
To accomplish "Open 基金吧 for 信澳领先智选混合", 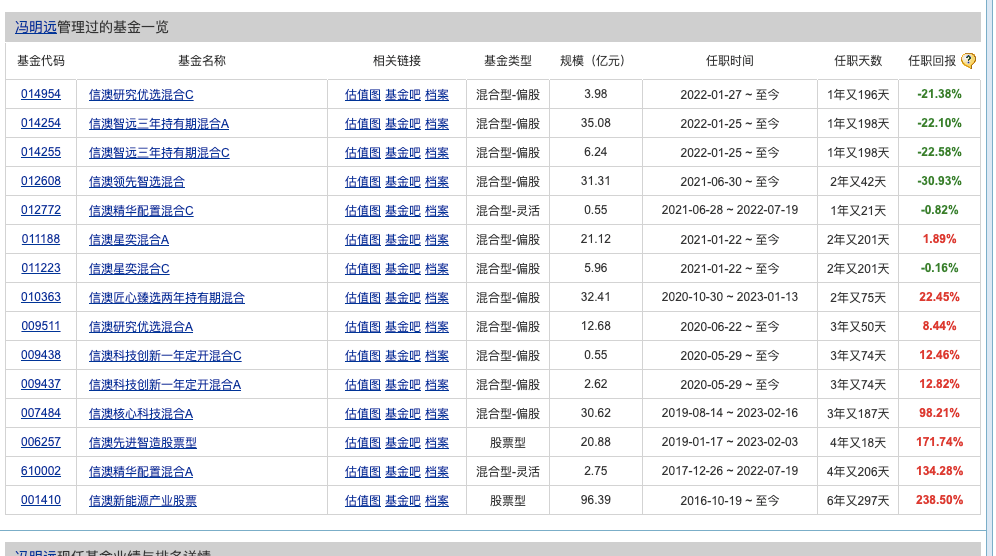I will point(402,182).
